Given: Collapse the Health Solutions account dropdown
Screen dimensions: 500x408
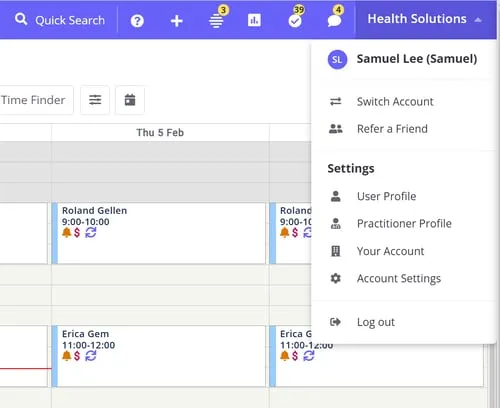Looking at the screenshot, I should click(425, 19).
